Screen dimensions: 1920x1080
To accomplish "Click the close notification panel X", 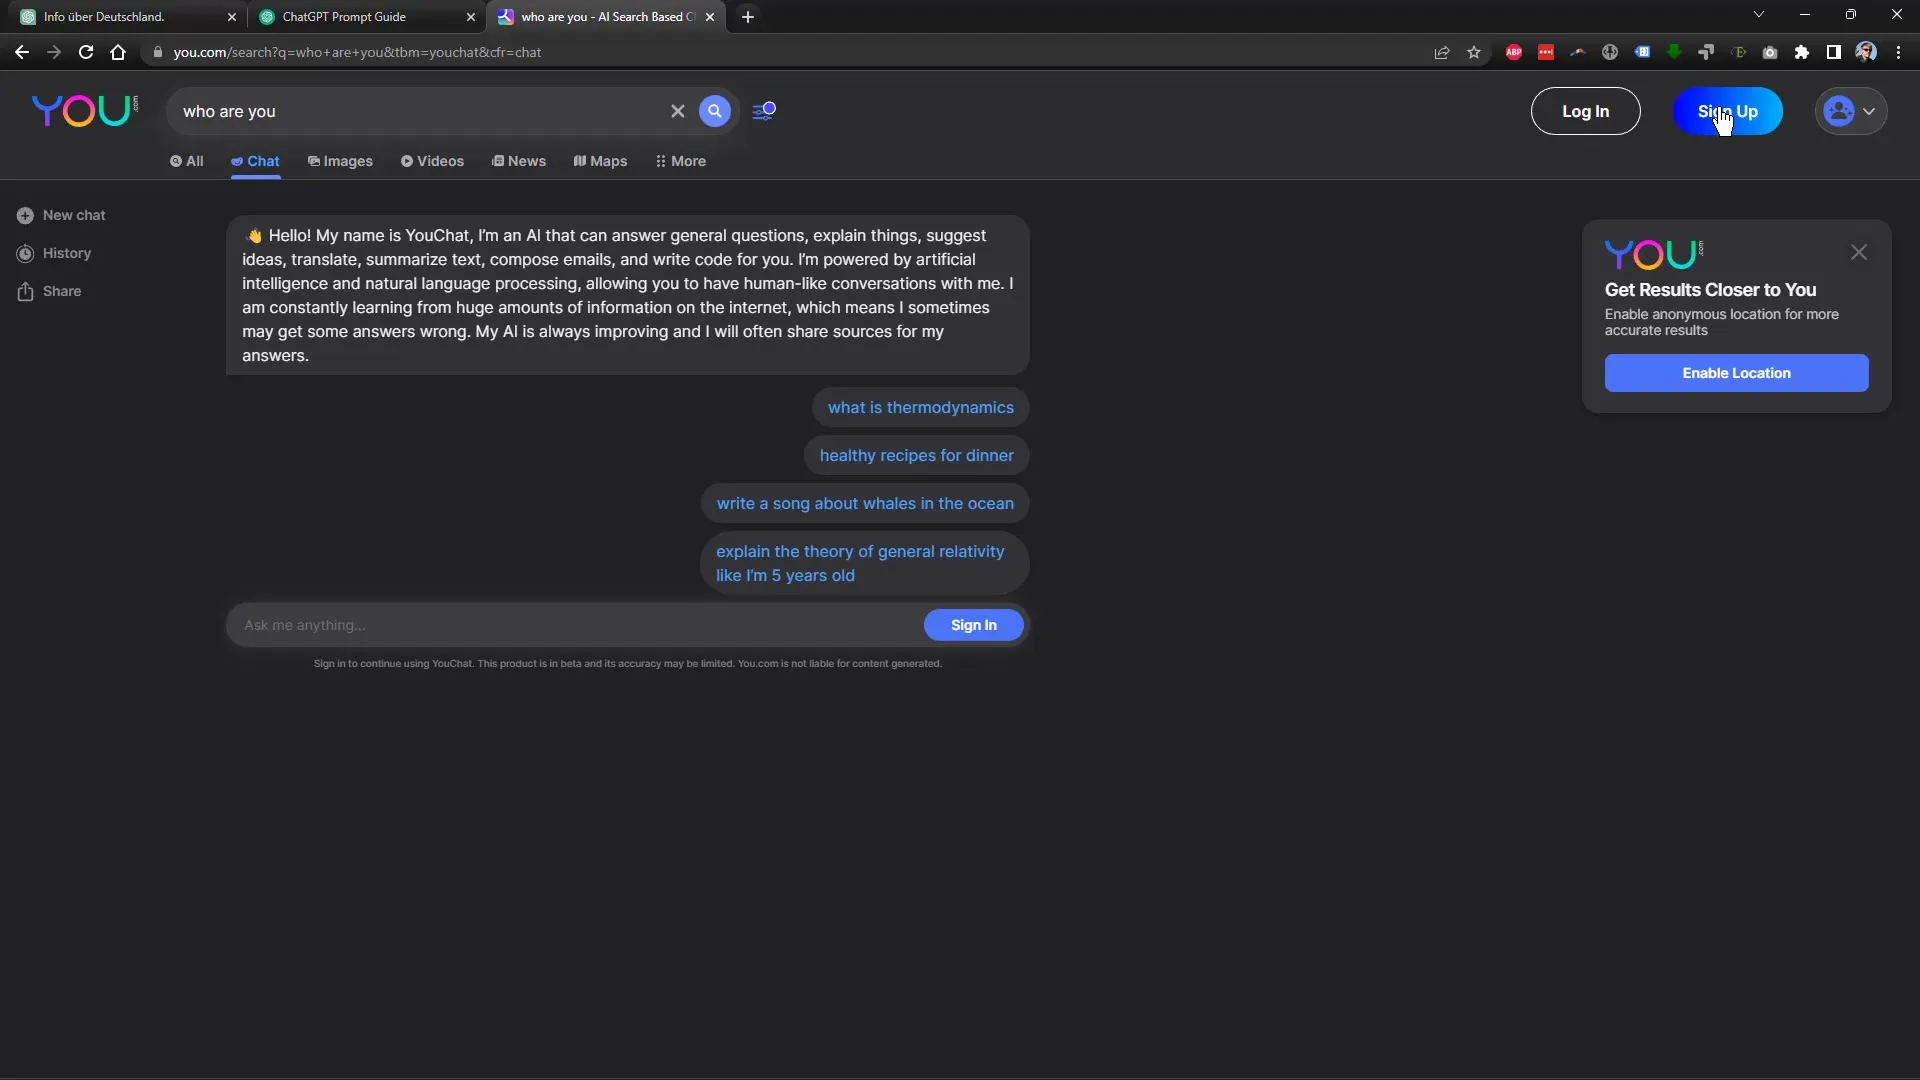I will pyautogui.click(x=1859, y=252).
